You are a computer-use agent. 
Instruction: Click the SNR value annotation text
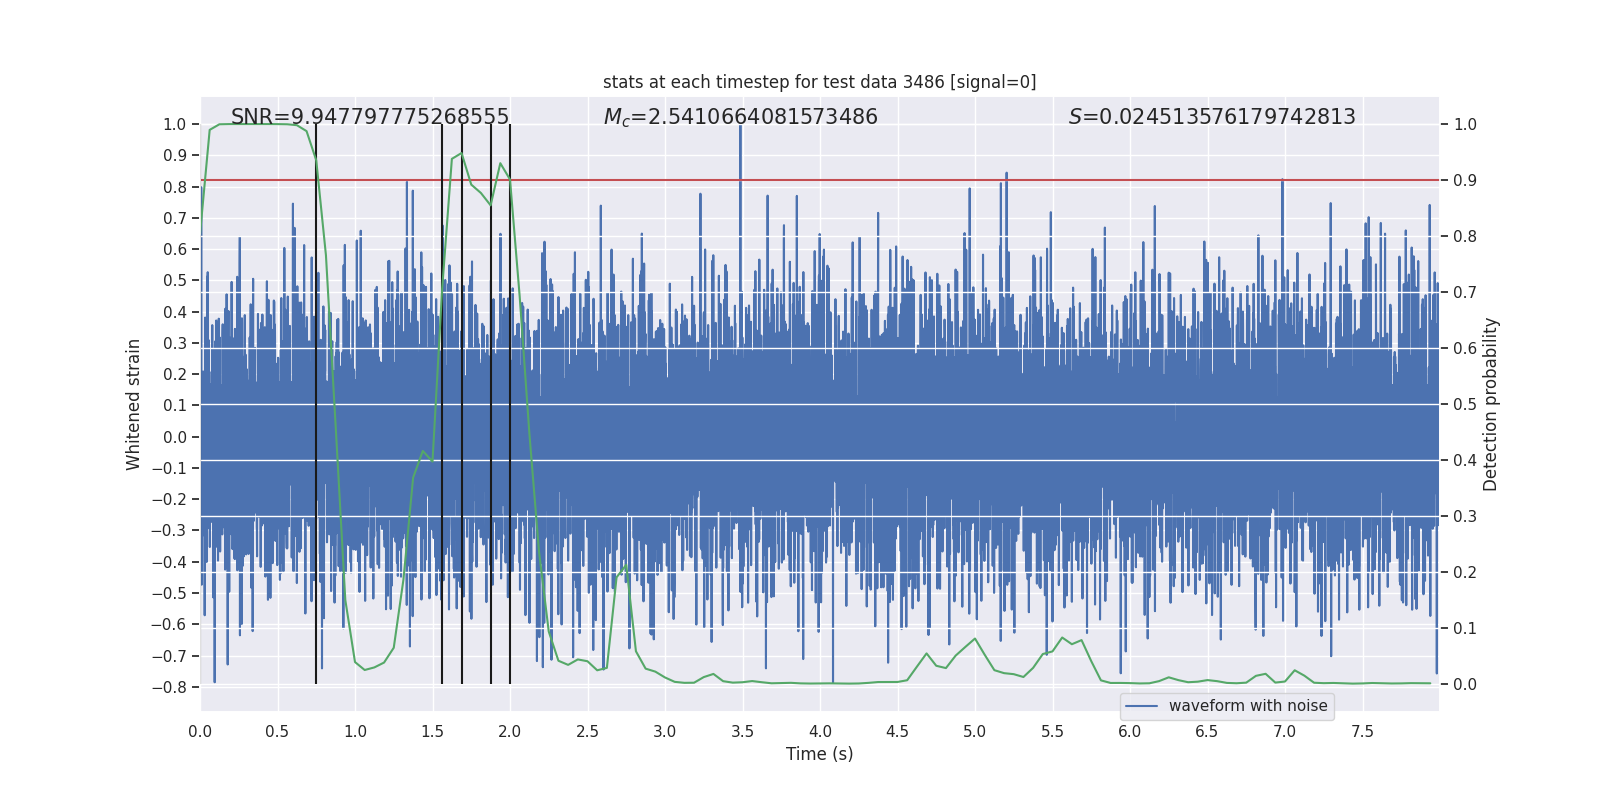370,117
